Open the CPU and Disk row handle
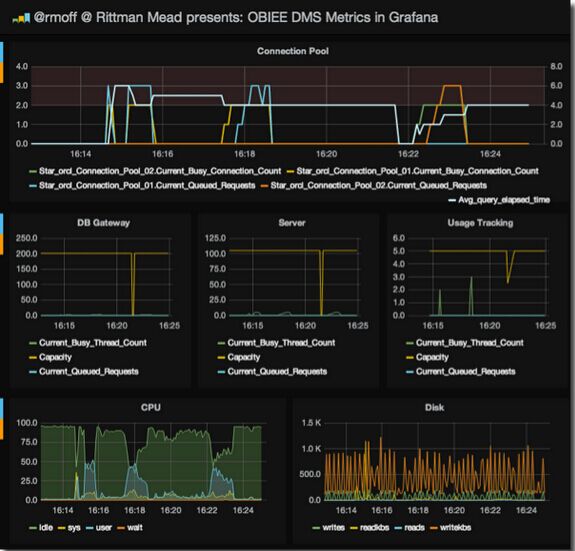The image size is (575, 551). click(2, 418)
